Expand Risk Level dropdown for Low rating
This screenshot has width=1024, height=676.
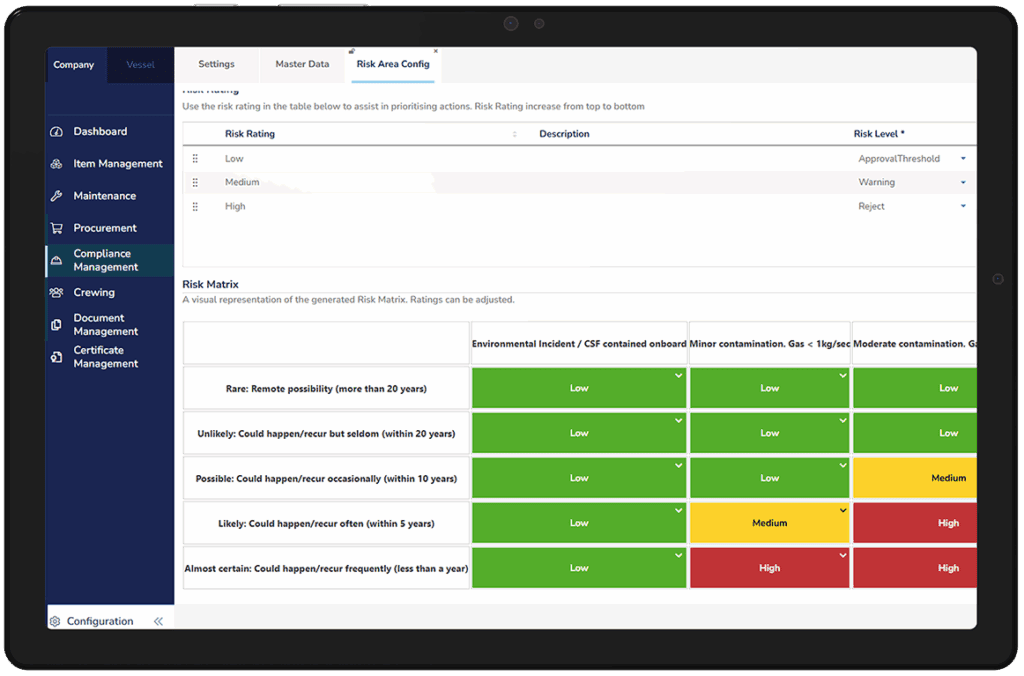[x=963, y=159]
